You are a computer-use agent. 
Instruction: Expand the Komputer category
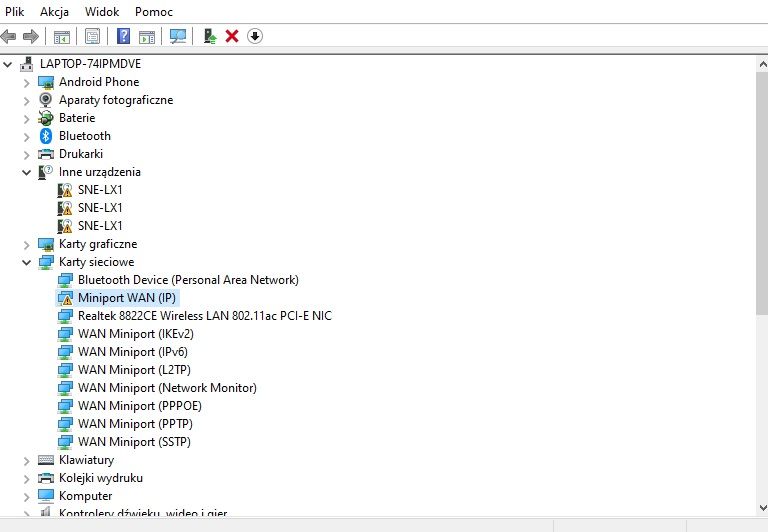point(26,497)
